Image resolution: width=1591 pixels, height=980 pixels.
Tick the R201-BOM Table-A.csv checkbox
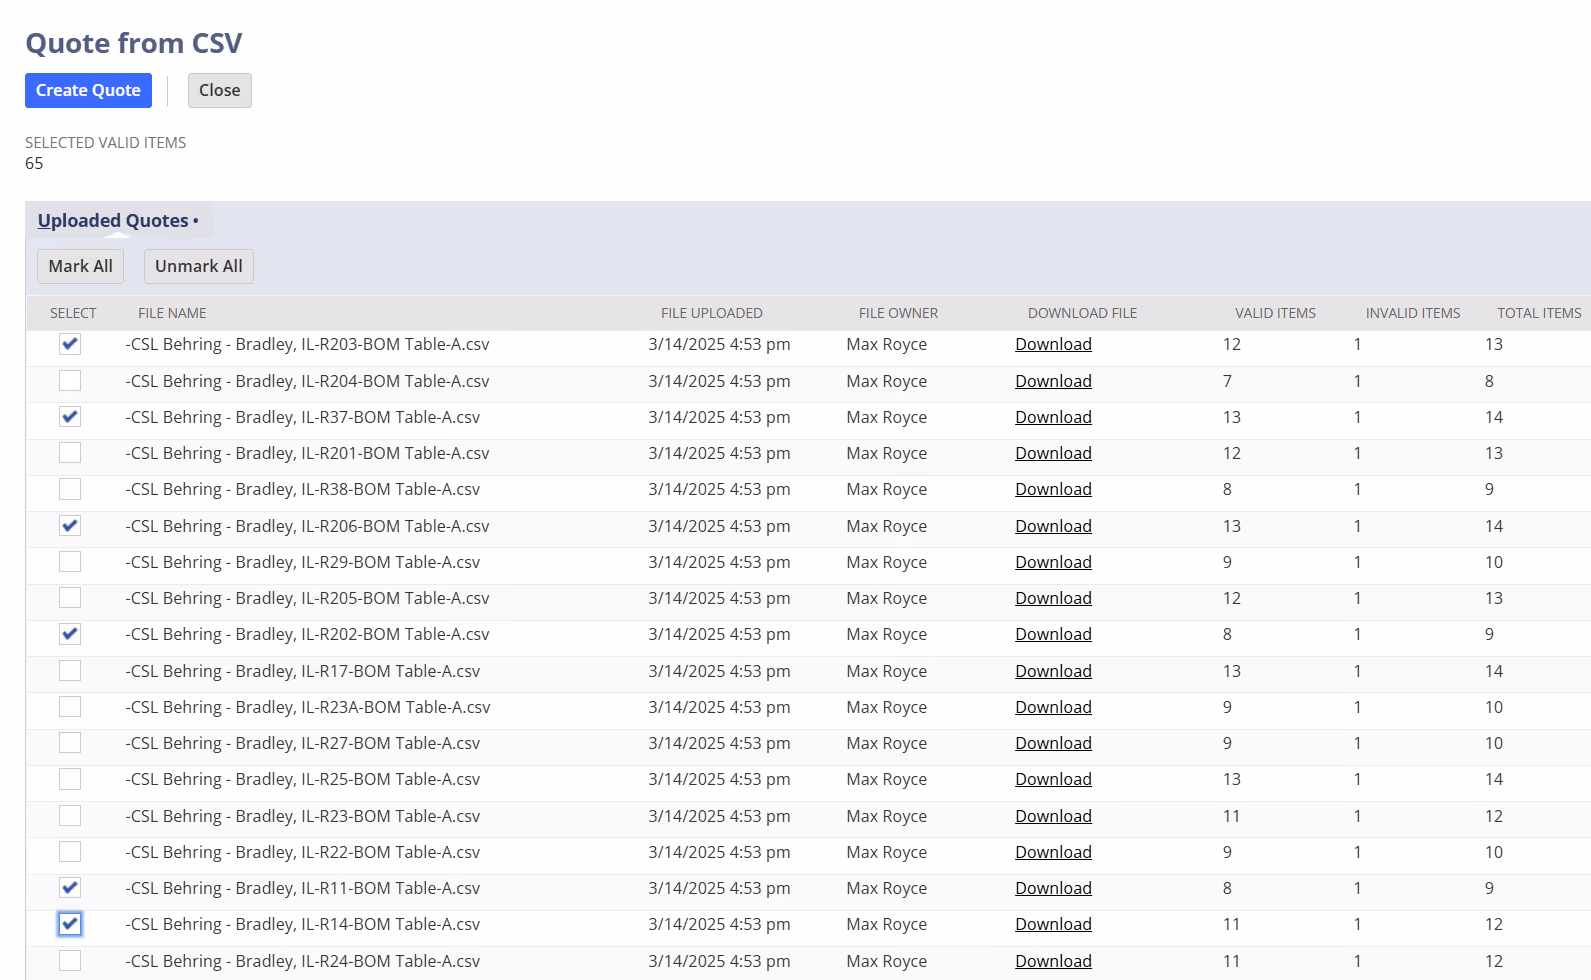pyautogui.click(x=70, y=453)
